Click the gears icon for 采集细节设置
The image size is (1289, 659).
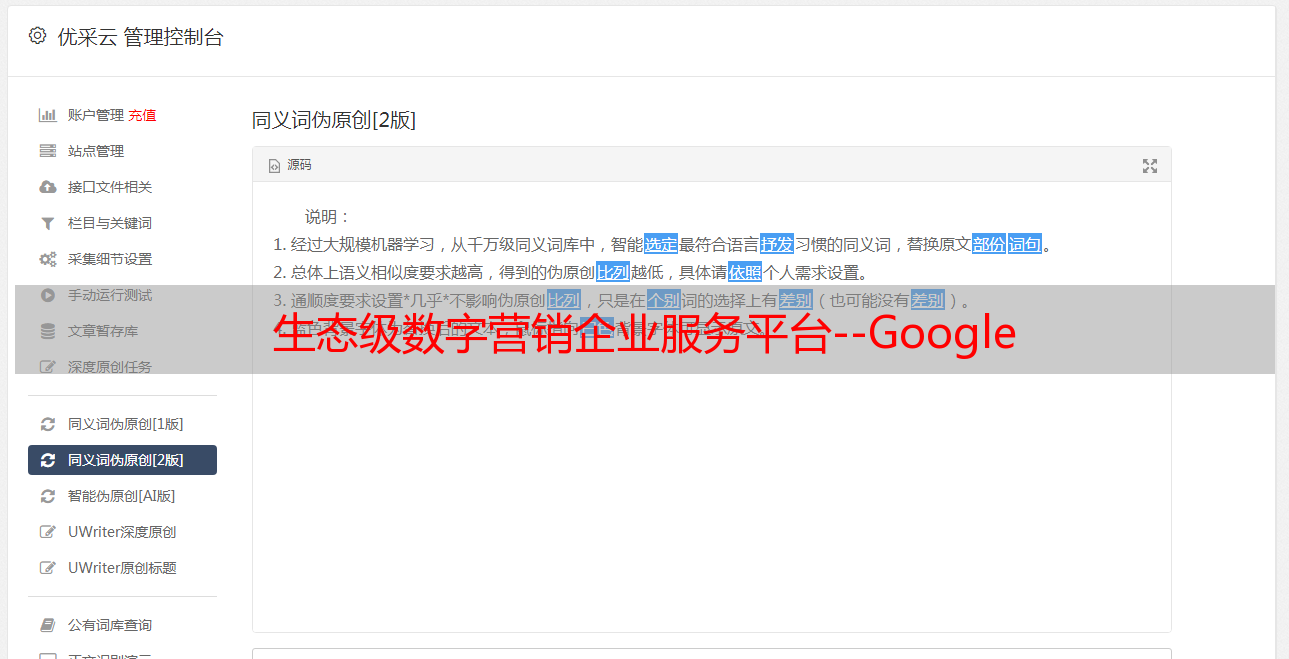click(x=47, y=259)
